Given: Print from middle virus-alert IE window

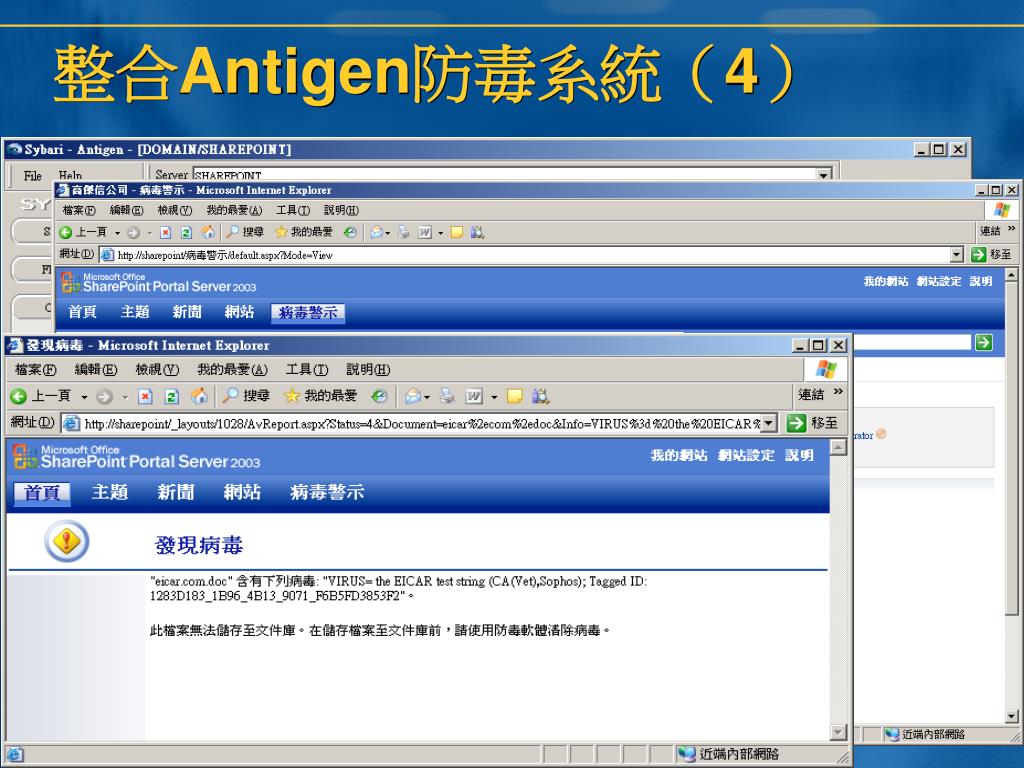Looking at the screenshot, I should click(404, 232).
